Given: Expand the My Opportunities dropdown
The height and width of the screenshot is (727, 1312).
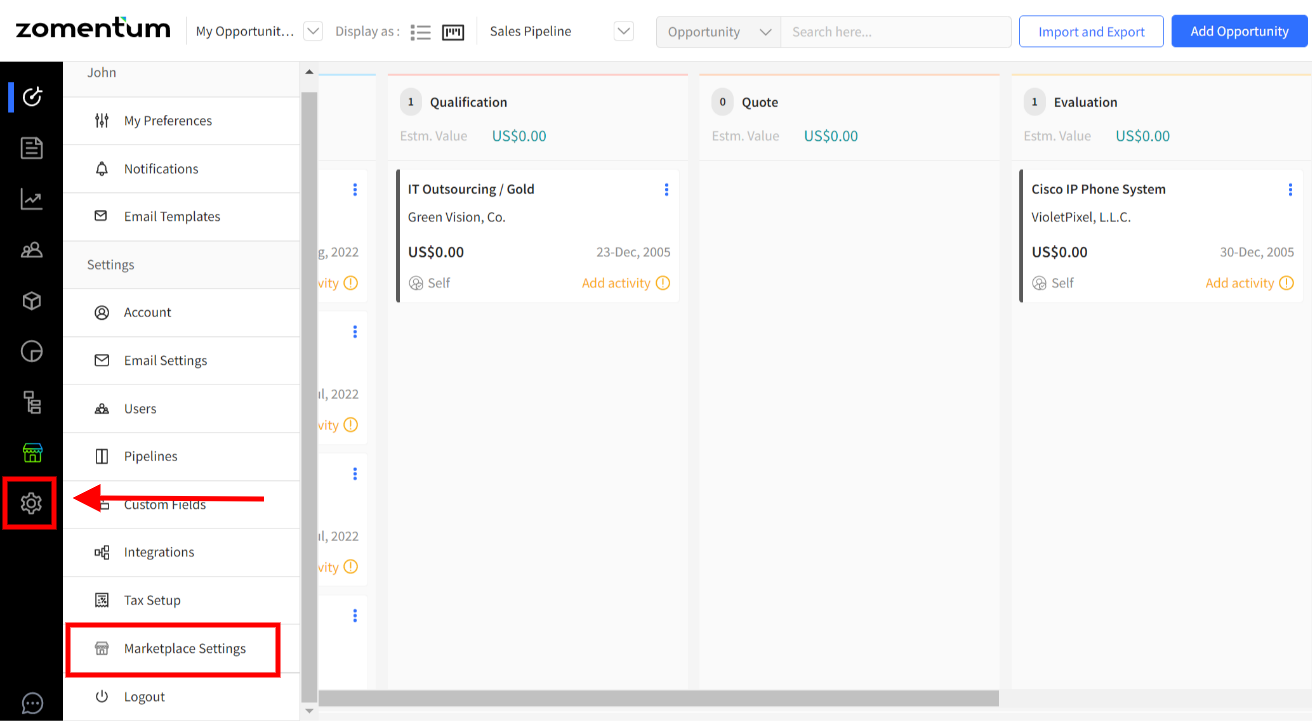Looking at the screenshot, I should [311, 31].
